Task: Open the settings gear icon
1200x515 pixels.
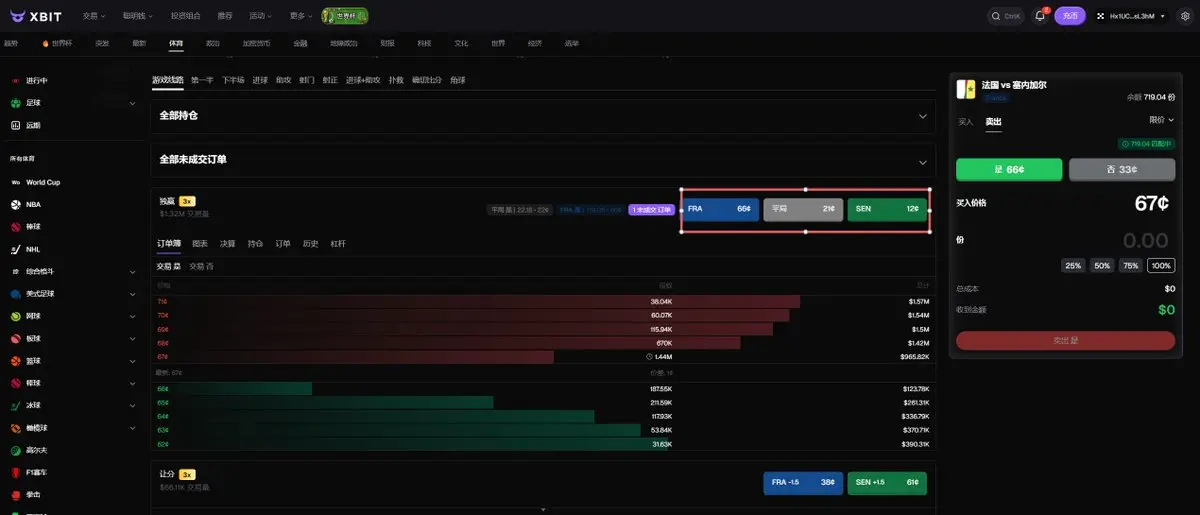Action: pyautogui.click(x=1185, y=16)
